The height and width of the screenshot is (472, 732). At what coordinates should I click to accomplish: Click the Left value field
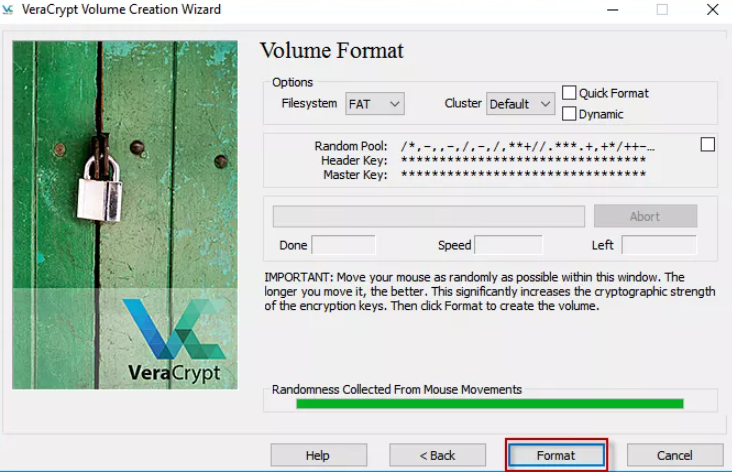point(659,245)
